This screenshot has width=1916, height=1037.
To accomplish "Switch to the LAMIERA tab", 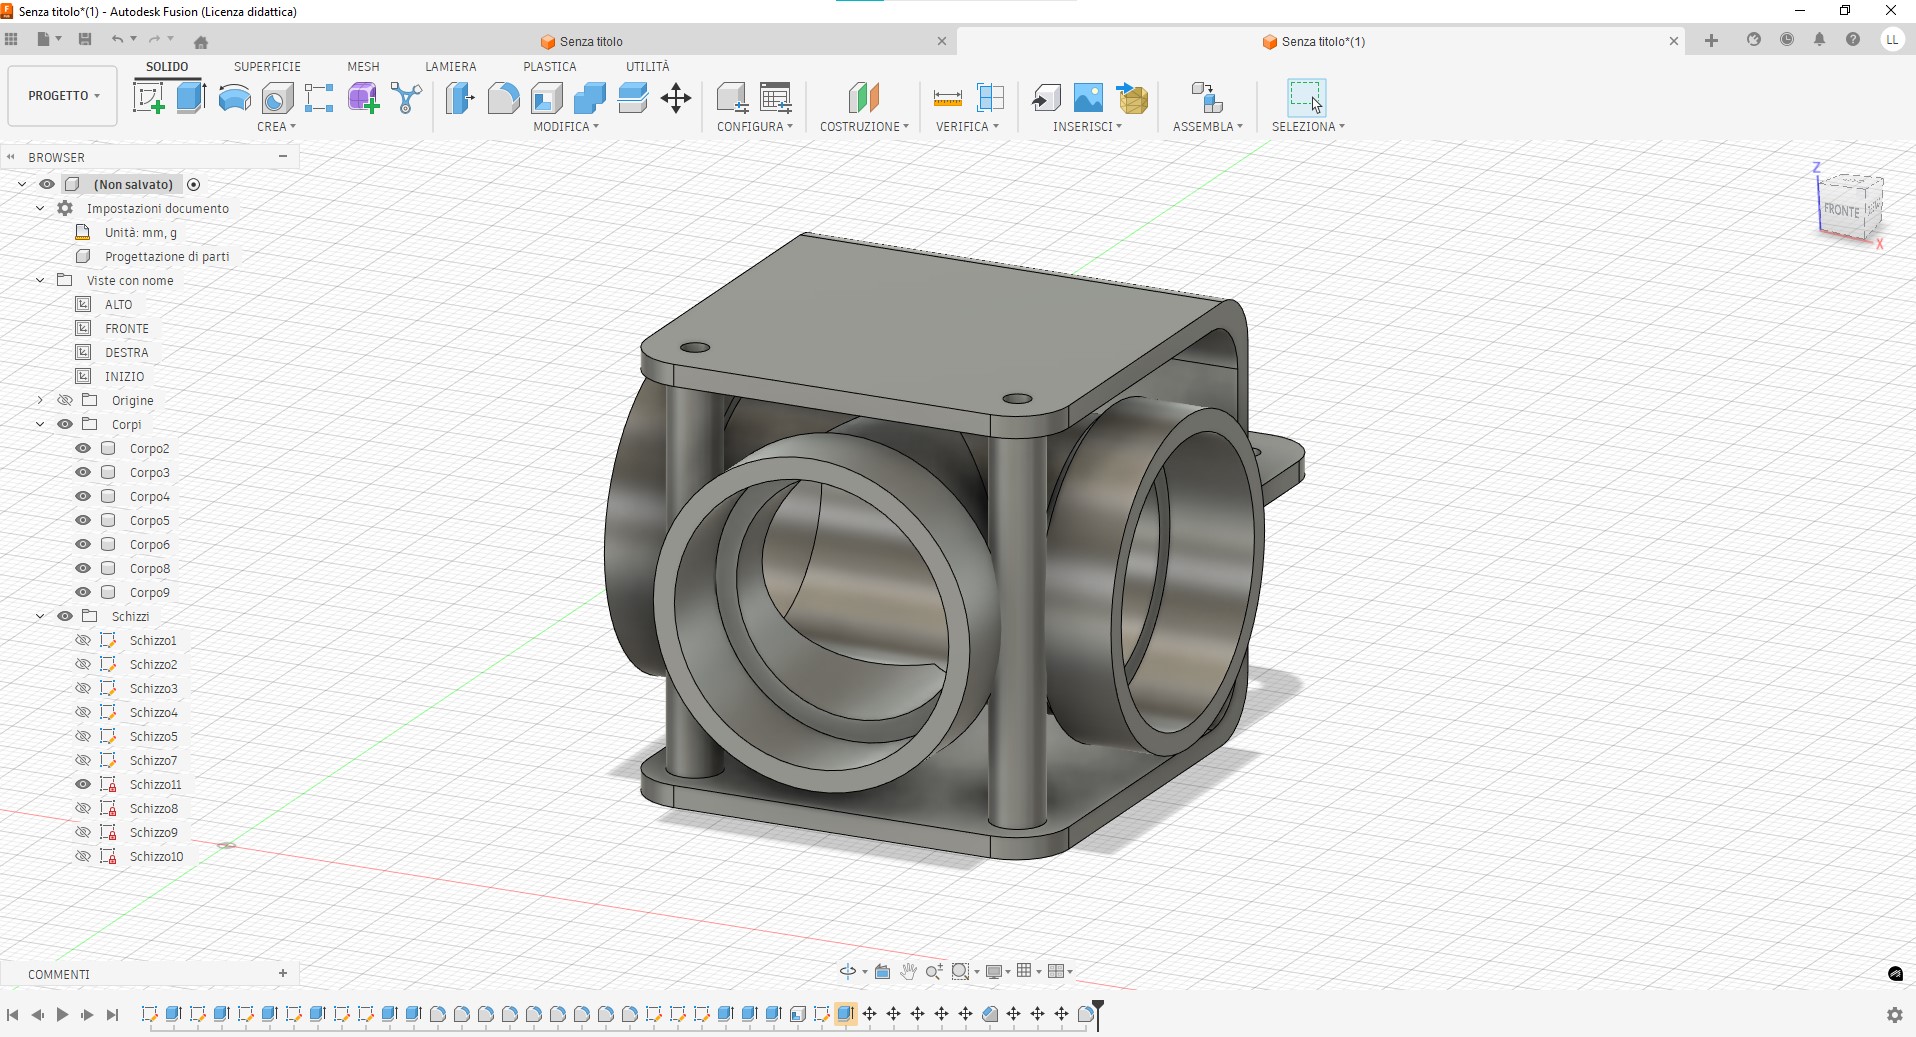I will 450,66.
